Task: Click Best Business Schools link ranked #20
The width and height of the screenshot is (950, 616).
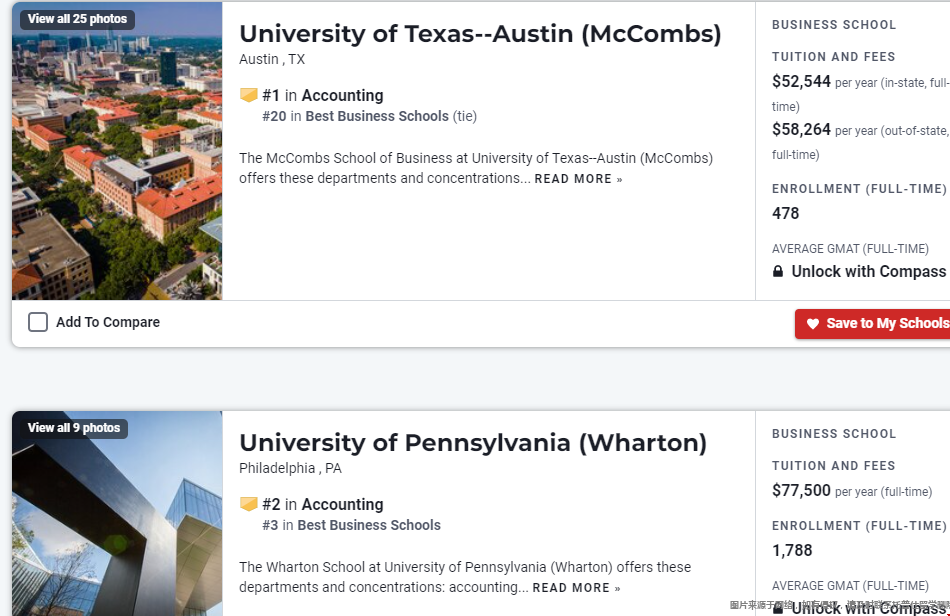Action: point(377,116)
